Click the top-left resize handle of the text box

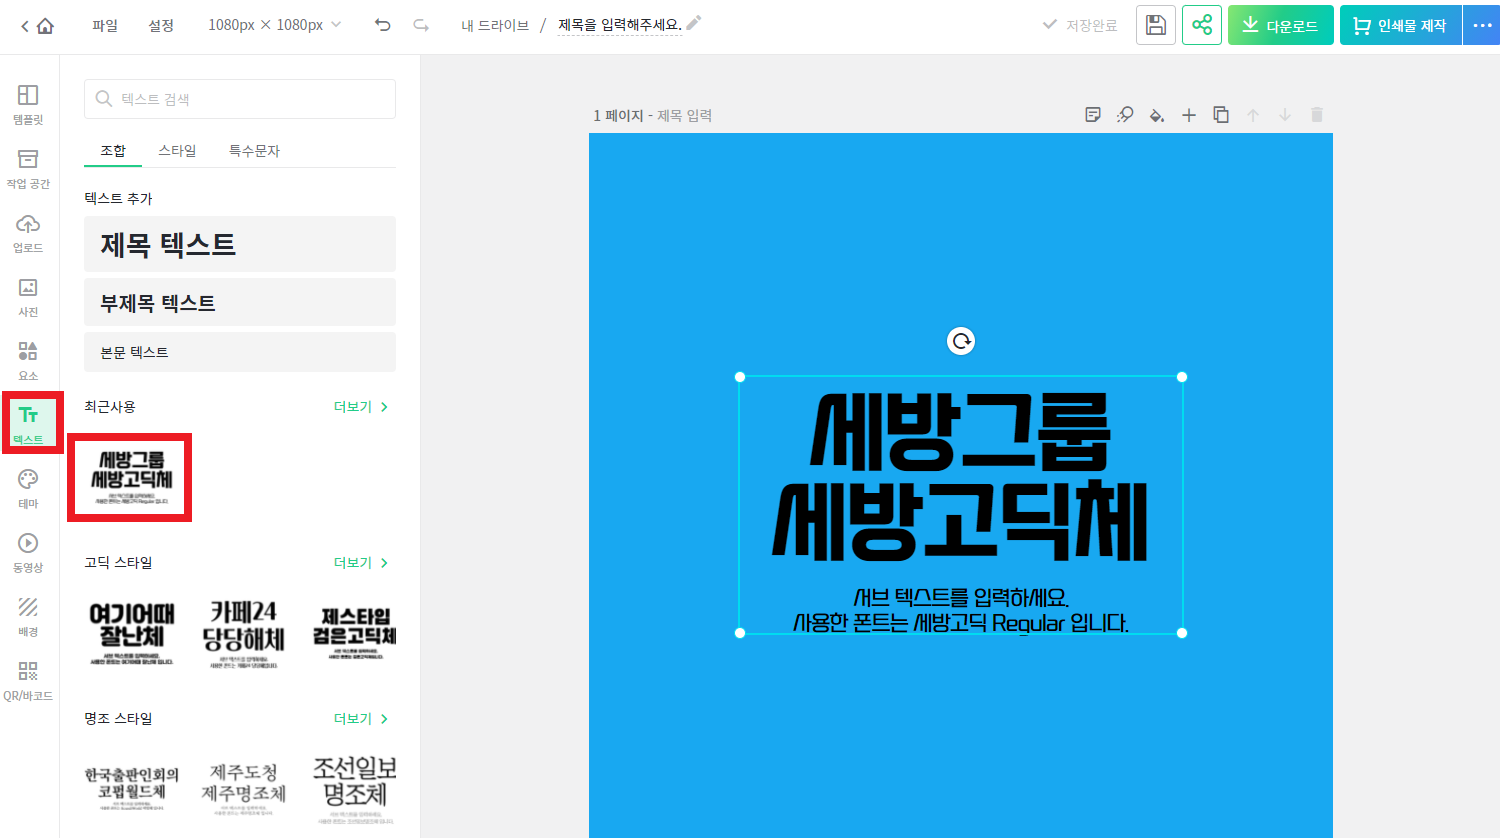(x=740, y=377)
